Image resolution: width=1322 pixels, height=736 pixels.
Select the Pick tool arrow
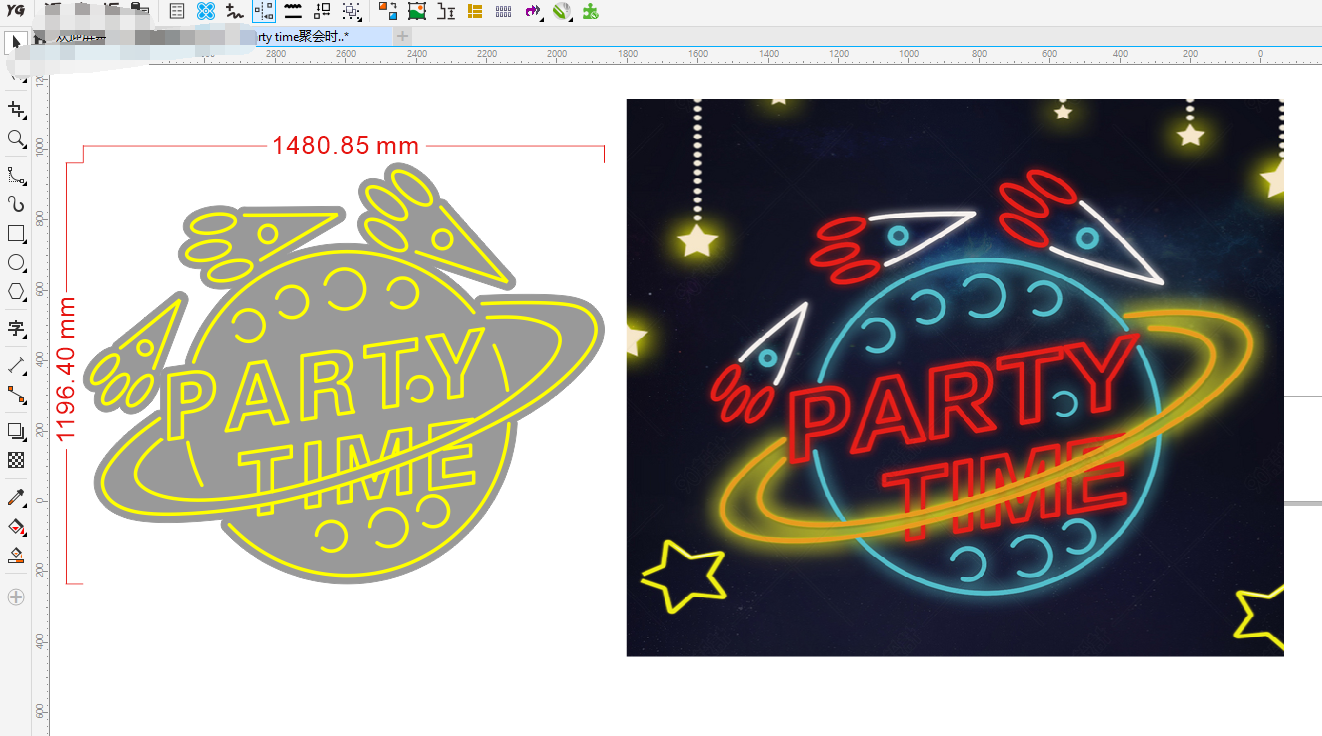tap(16, 42)
